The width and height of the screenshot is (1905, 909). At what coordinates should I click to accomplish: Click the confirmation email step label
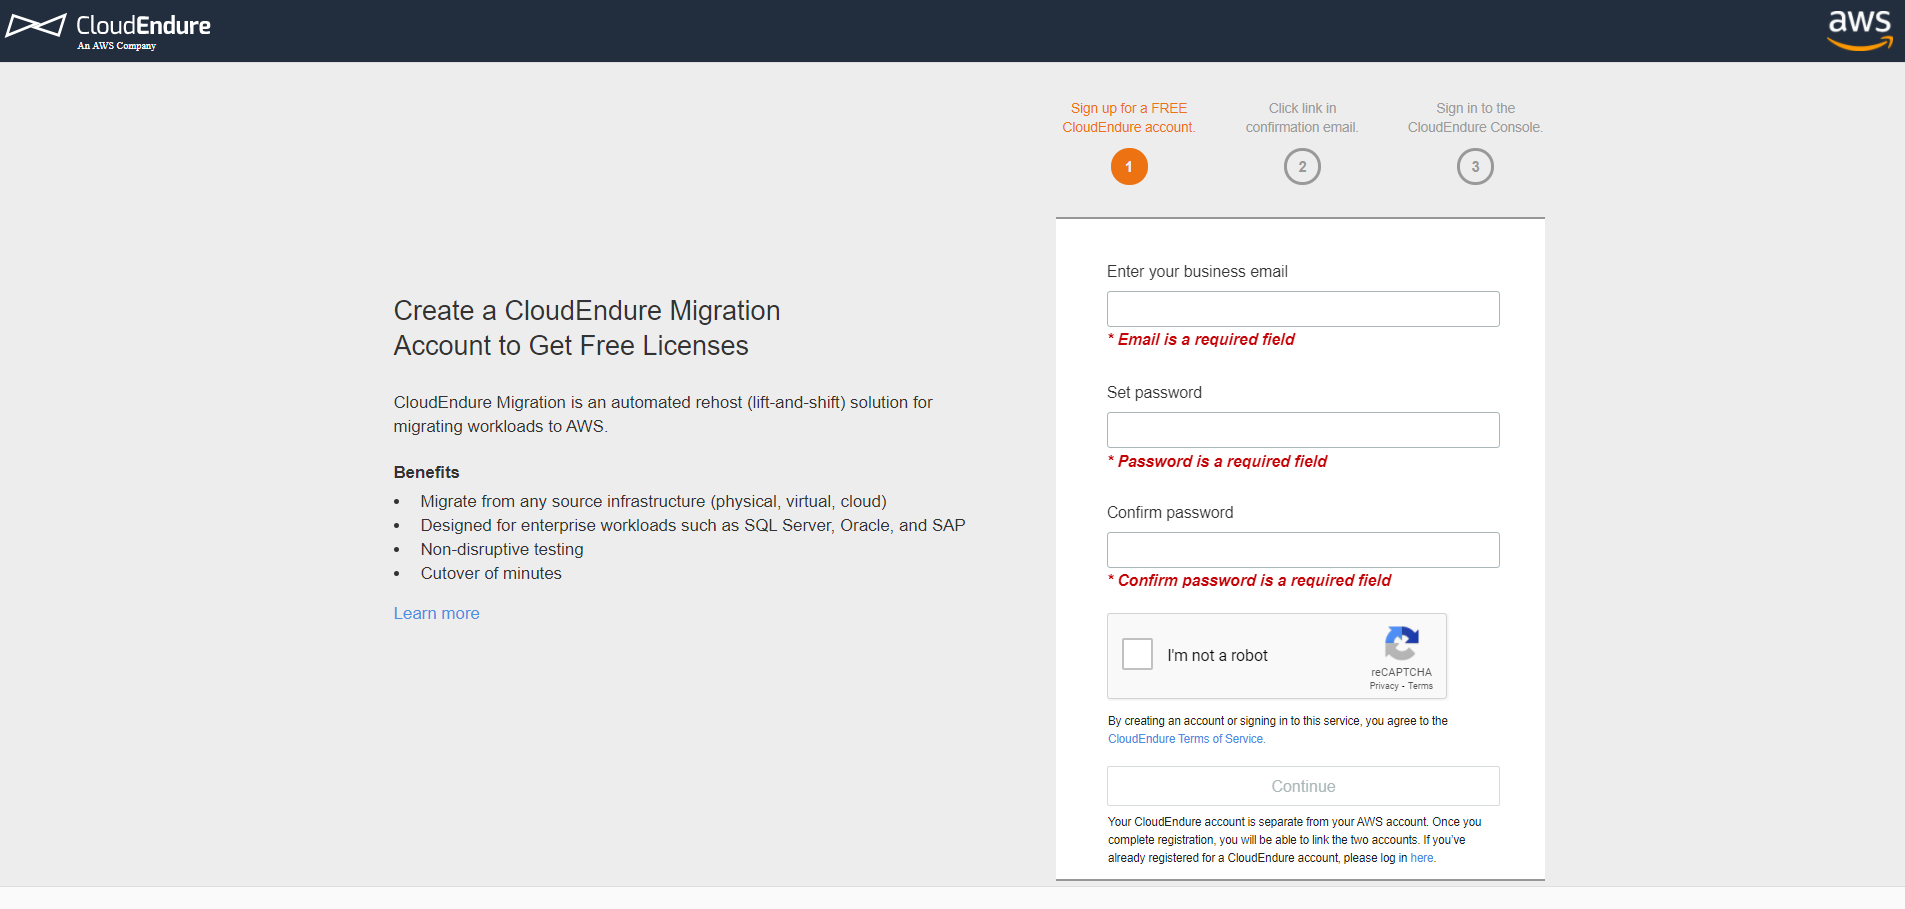point(1302,118)
